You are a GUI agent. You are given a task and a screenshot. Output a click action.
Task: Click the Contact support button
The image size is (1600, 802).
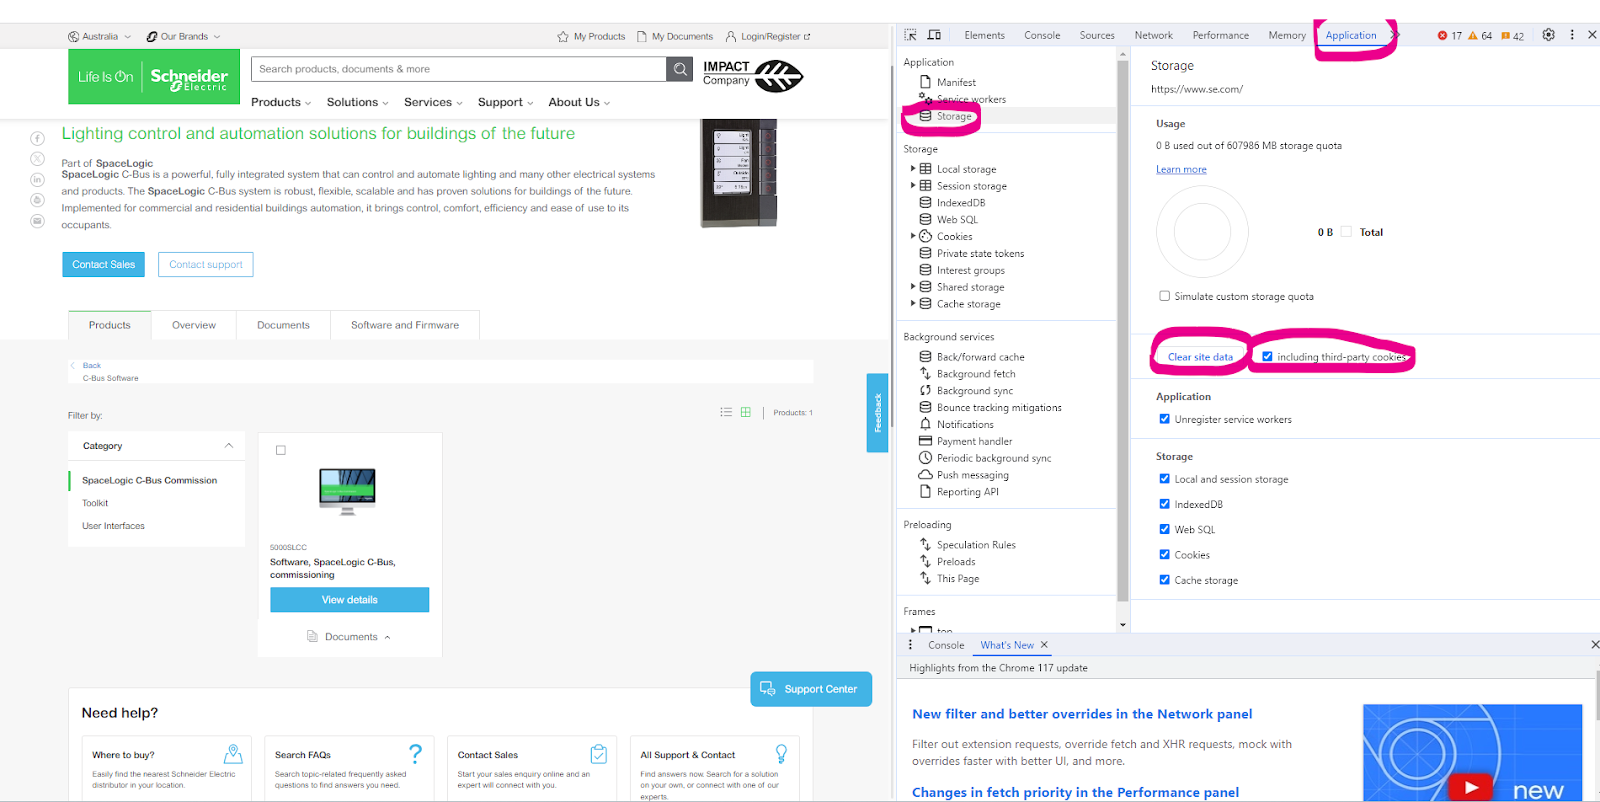[x=205, y=264]
